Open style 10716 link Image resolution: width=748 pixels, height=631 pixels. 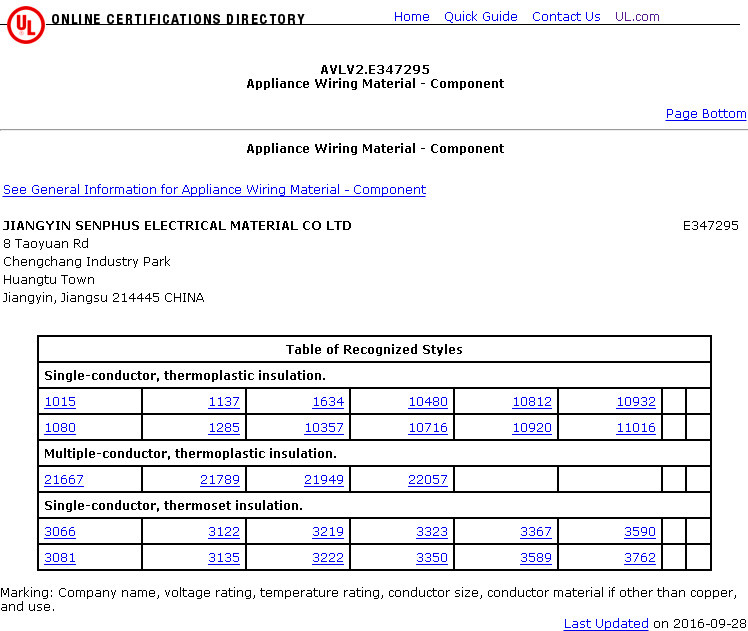pyautogui.click(x=428, y=427)
